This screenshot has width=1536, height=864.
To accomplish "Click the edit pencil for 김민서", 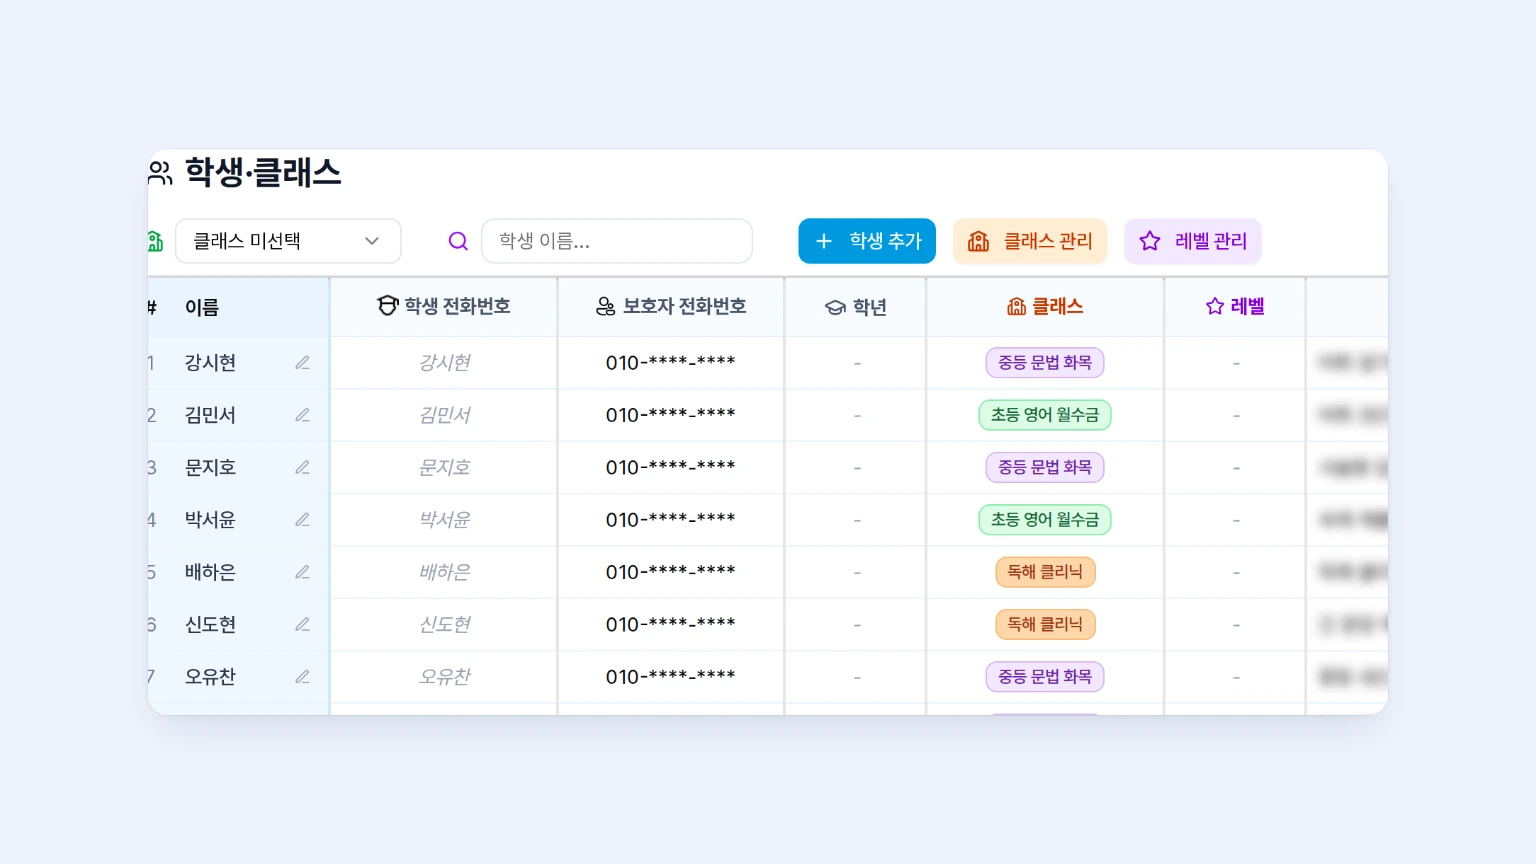I will [302, 415].
